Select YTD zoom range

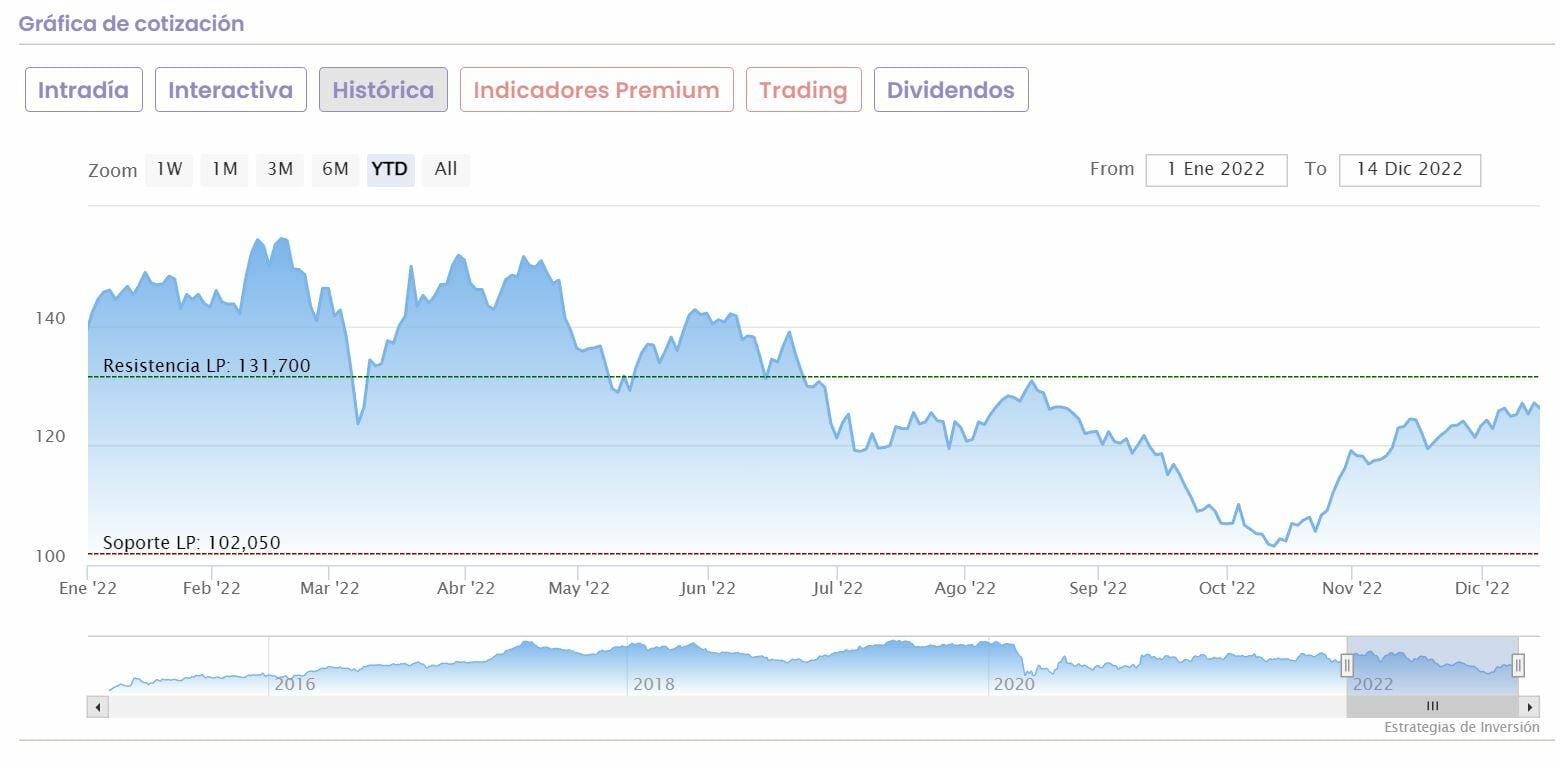pos(389,169)
